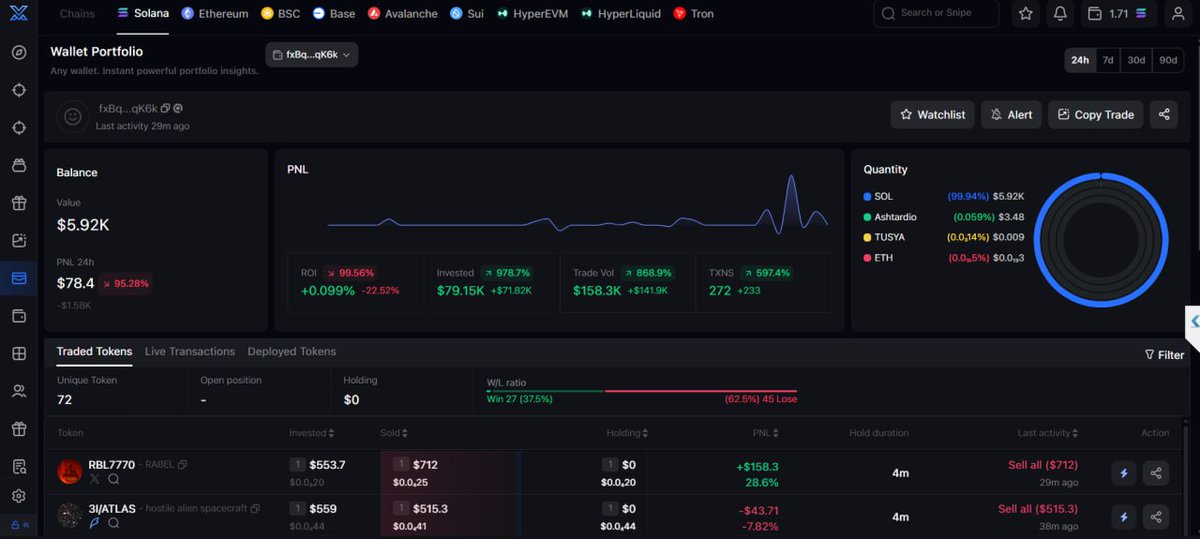Viewport: 1200px width, 539px height.
Task: Select the 30d time range
Action: tap(1136, 60)
